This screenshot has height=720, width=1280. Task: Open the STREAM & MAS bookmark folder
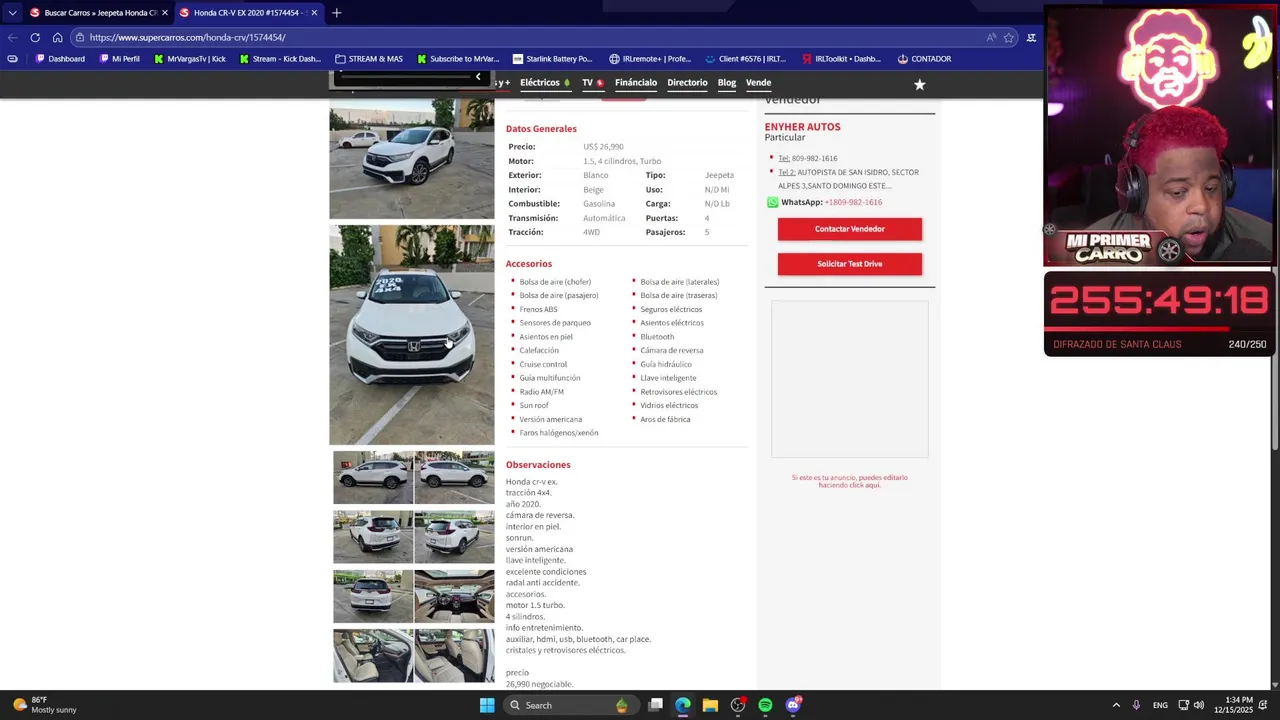369,59
